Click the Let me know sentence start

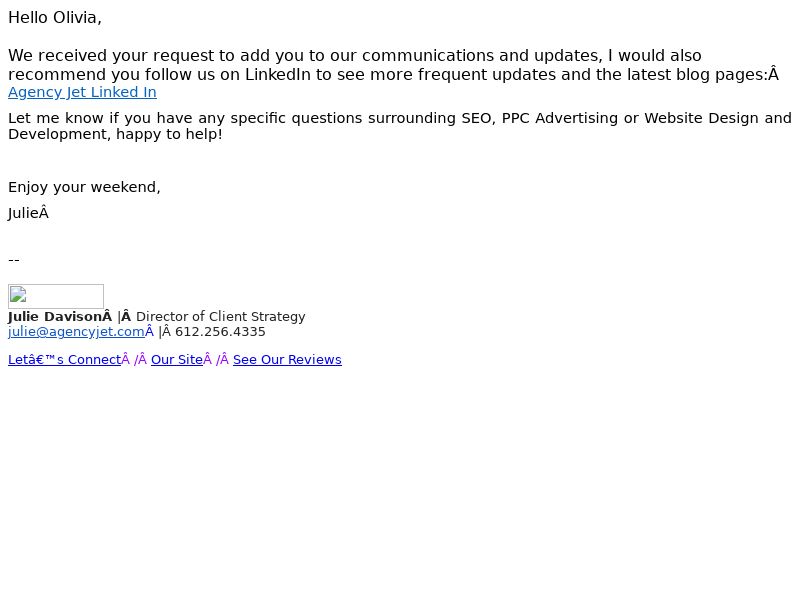pos(61,118)
